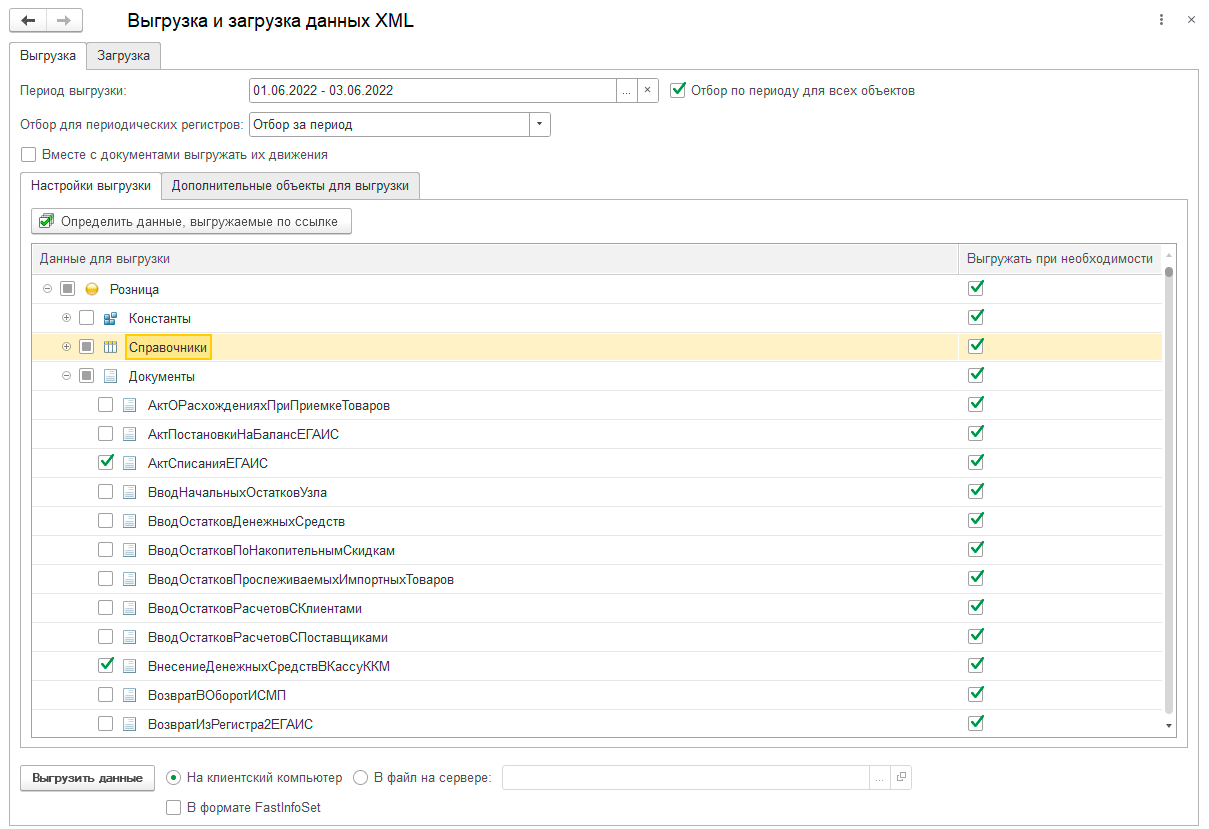Open the three-dot more options menu
1209x829 pixels.
point(1161,20)
